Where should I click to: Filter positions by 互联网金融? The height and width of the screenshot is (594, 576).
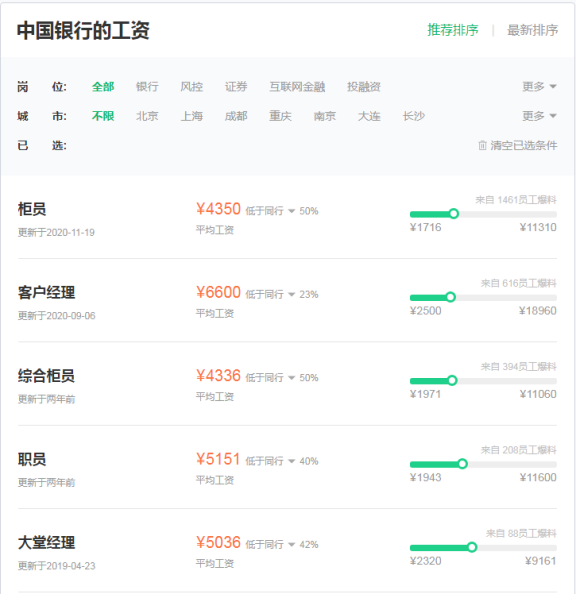(297, 87)
